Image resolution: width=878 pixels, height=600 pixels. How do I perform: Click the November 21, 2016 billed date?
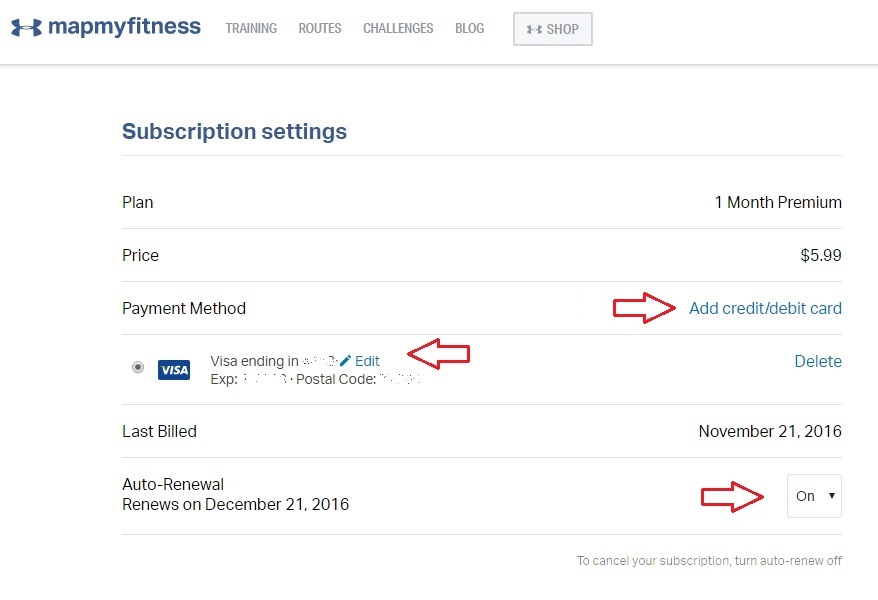pyautogui.click(x=770, y=431)
